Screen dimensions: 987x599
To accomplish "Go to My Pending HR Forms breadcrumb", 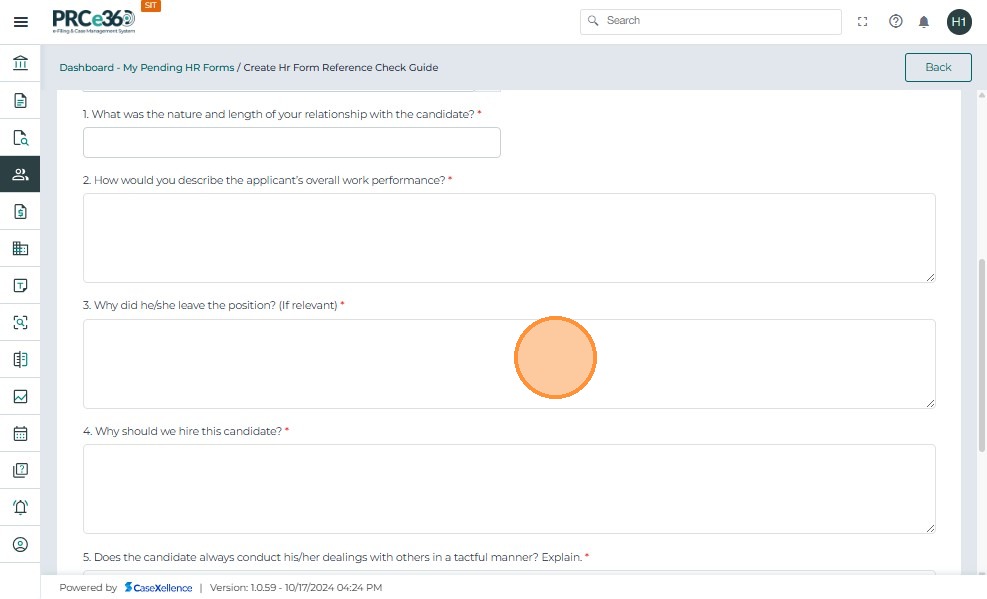I will (178, 68).
